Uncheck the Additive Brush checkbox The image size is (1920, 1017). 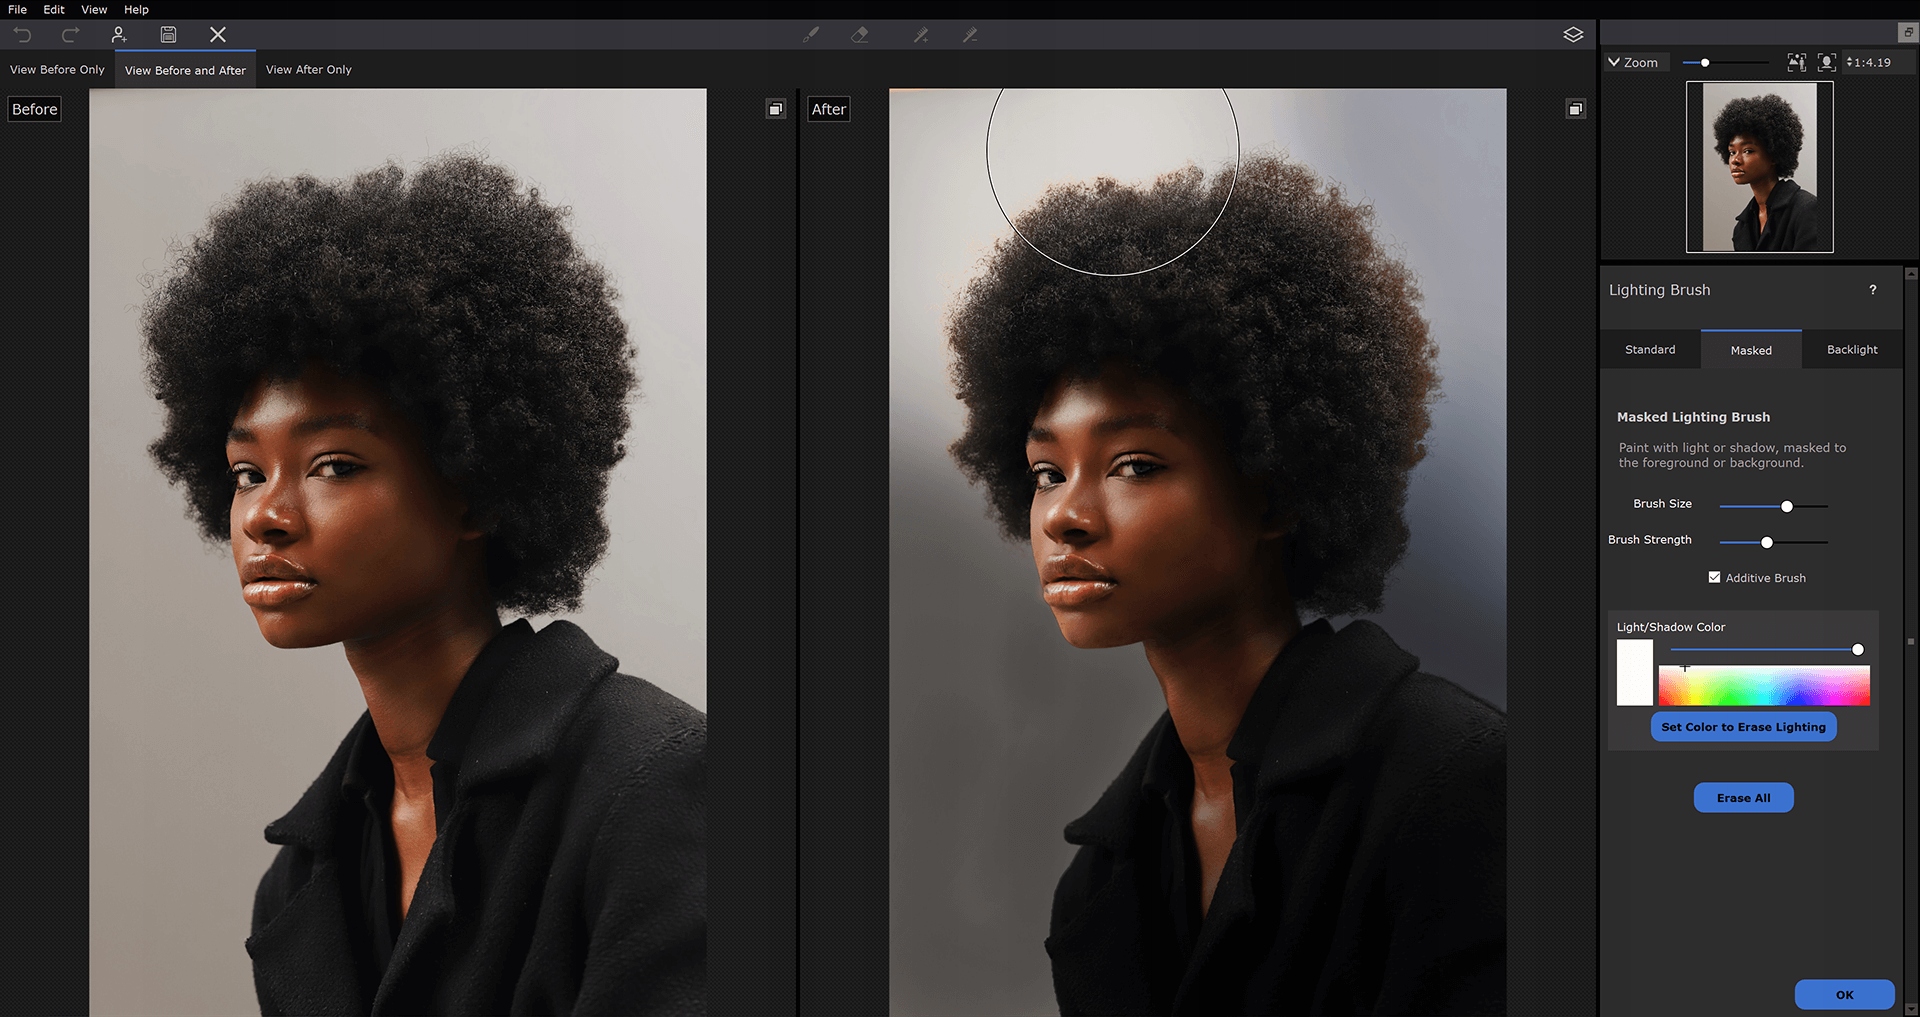click(1714, 577)
